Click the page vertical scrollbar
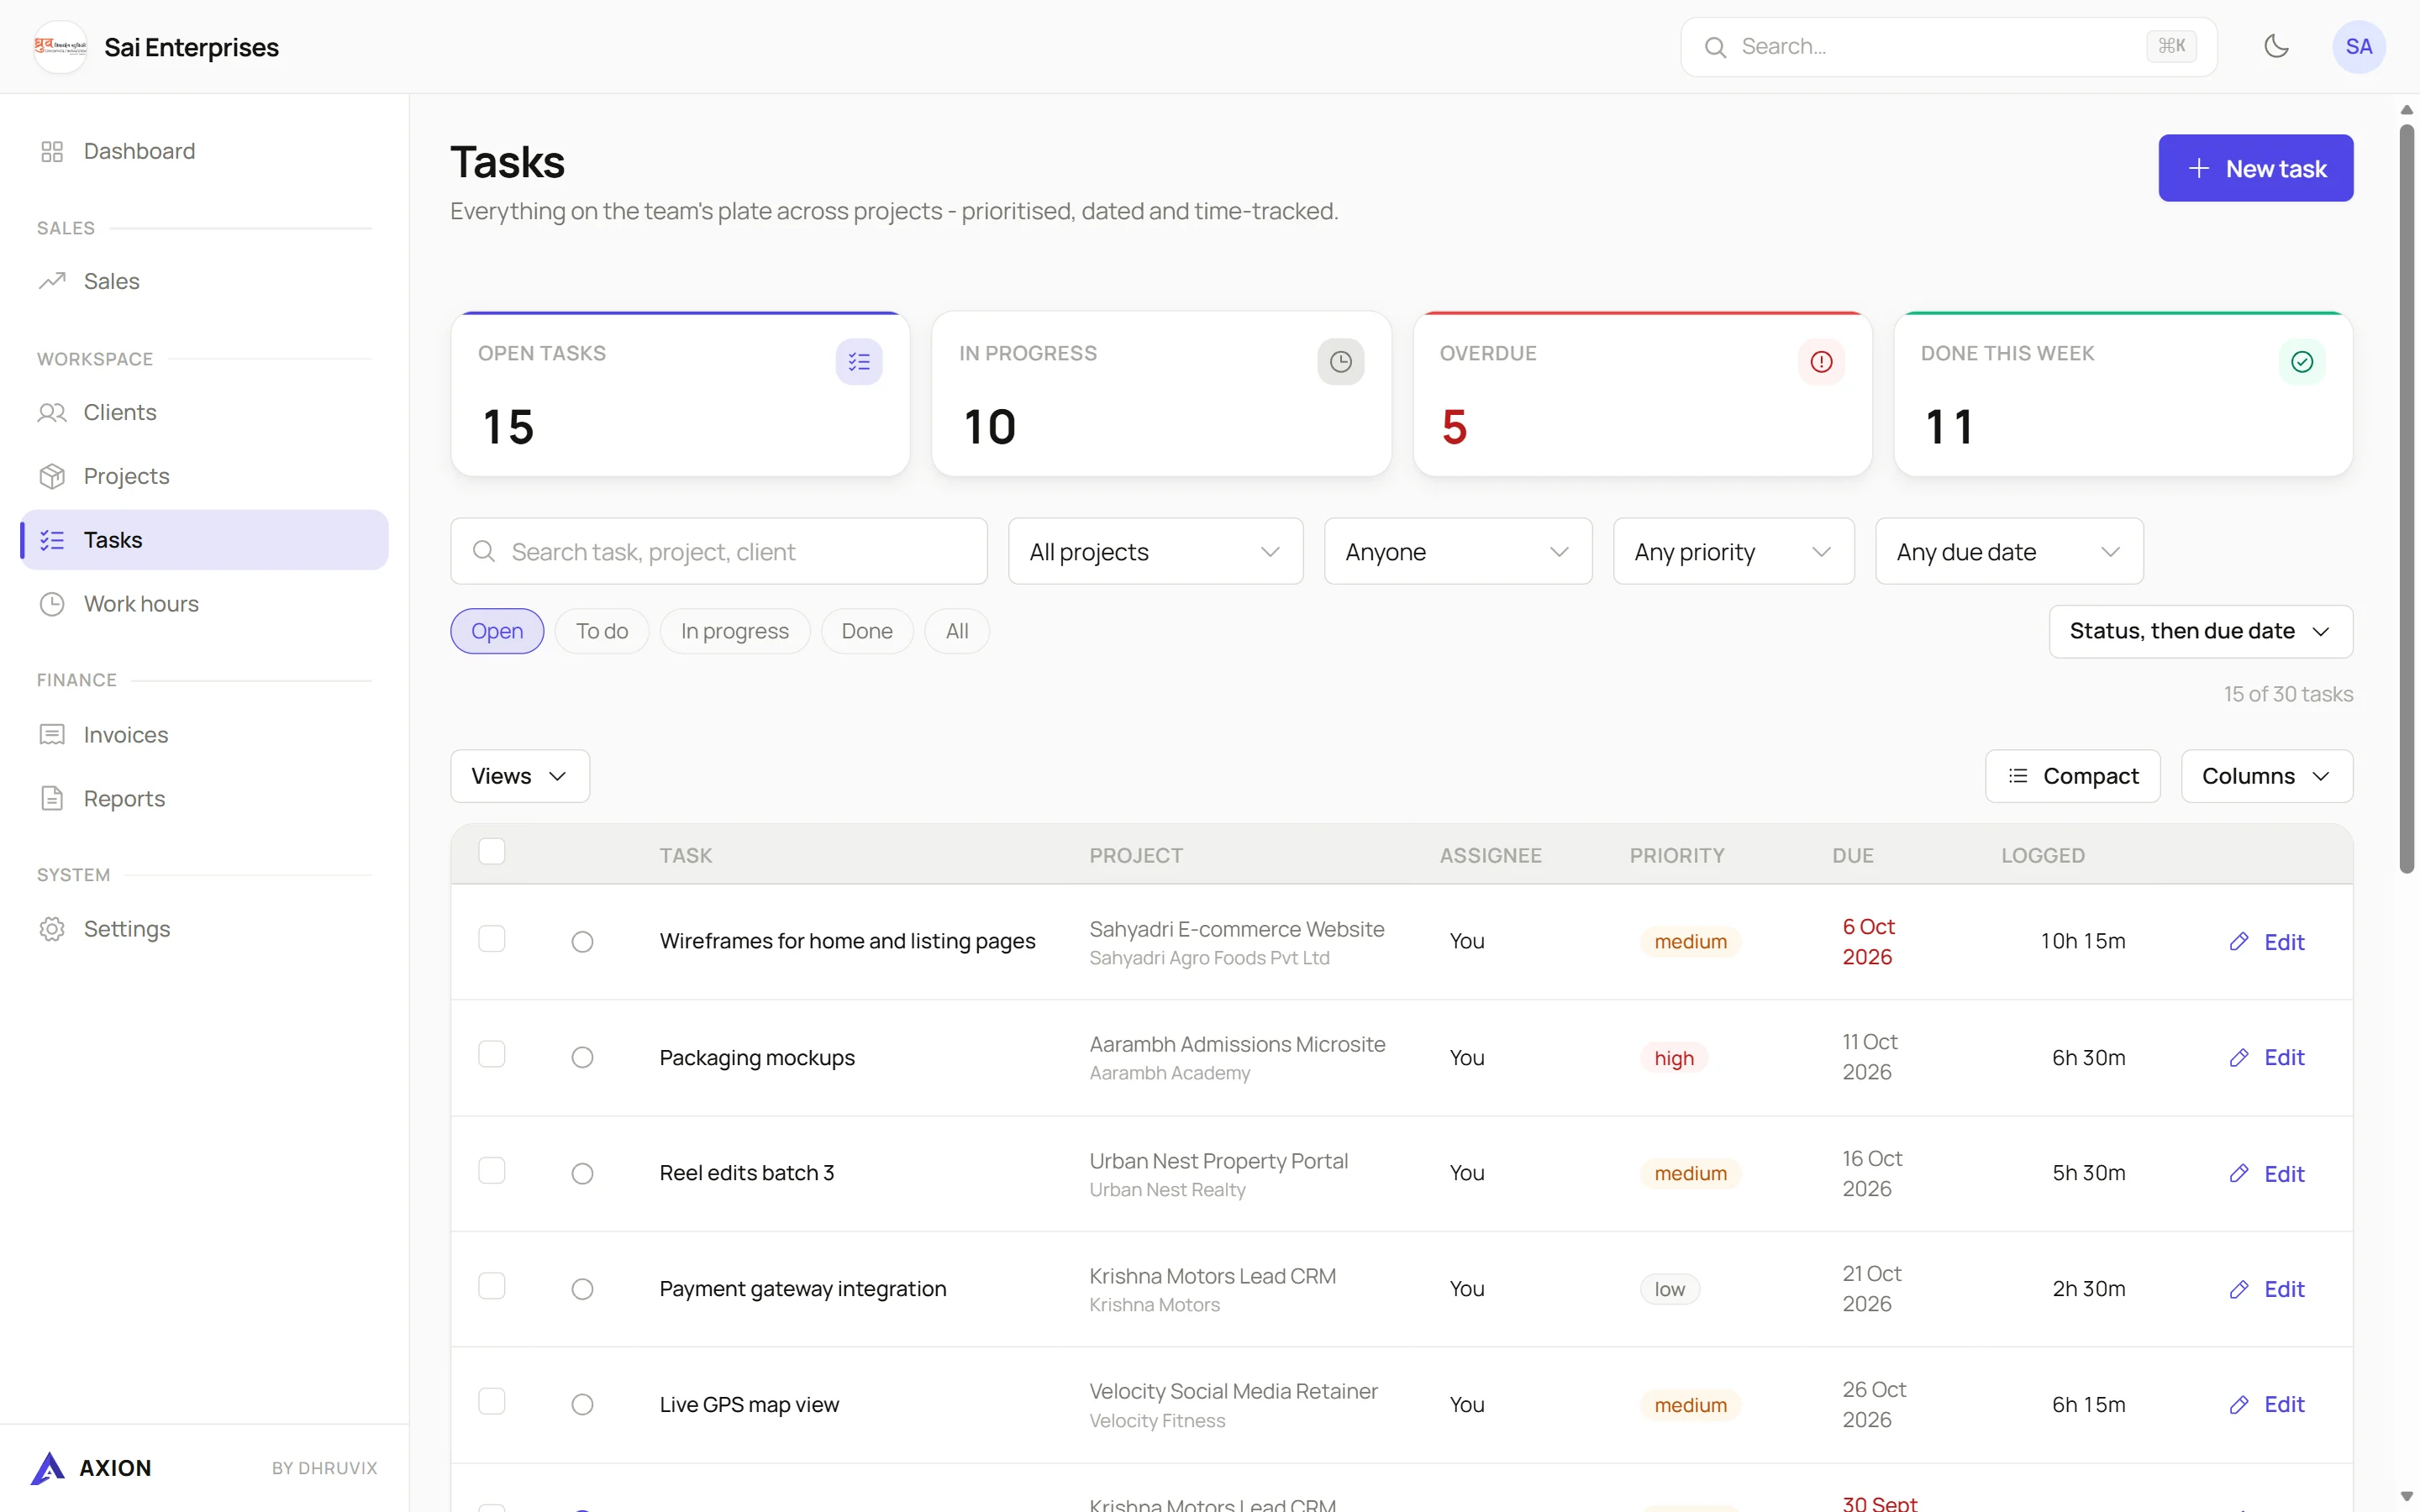The height and width of the screenshot is (1512, 2420). pos(2406,498)
